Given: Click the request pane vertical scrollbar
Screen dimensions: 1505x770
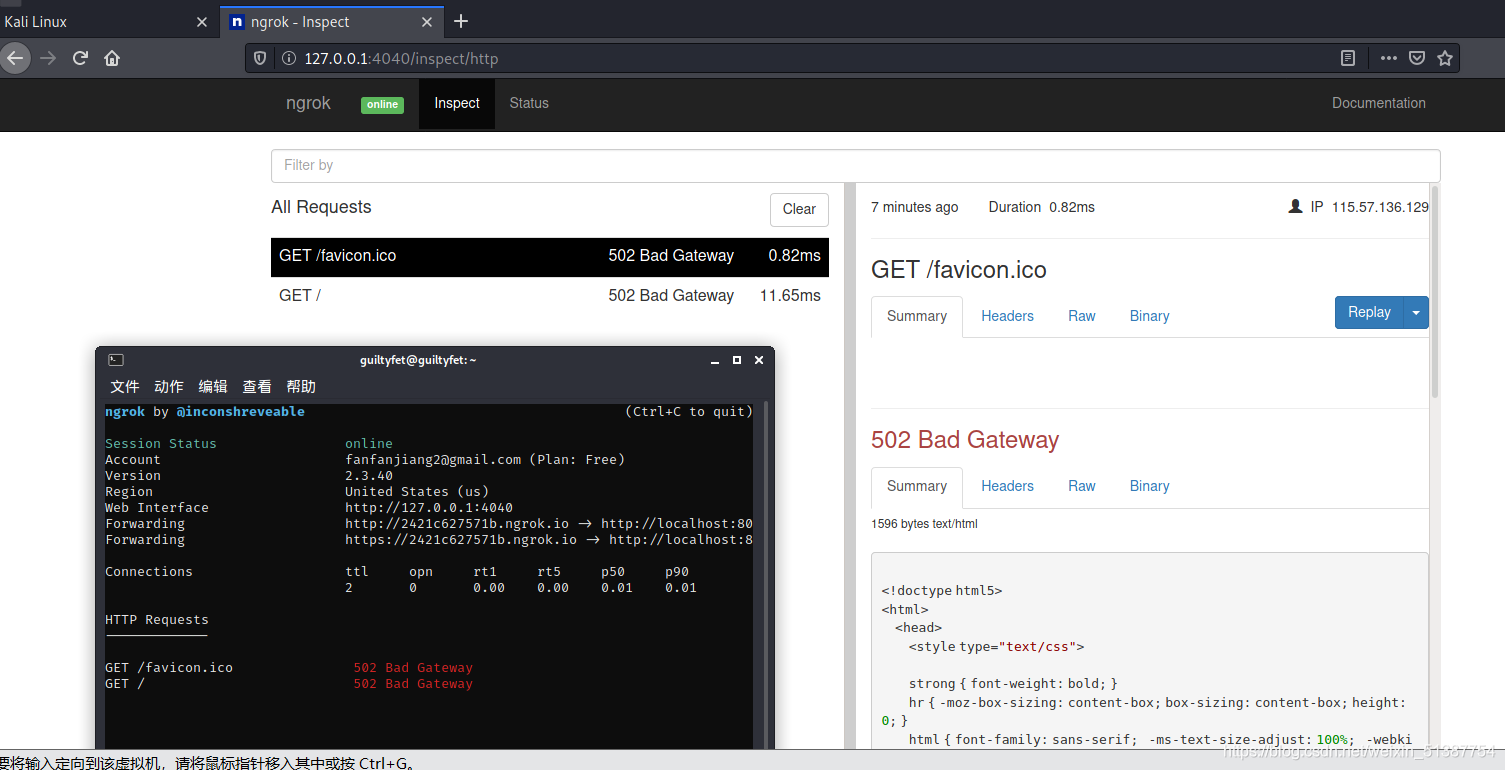Looking at the screenshot, I should coord(1435,290).
